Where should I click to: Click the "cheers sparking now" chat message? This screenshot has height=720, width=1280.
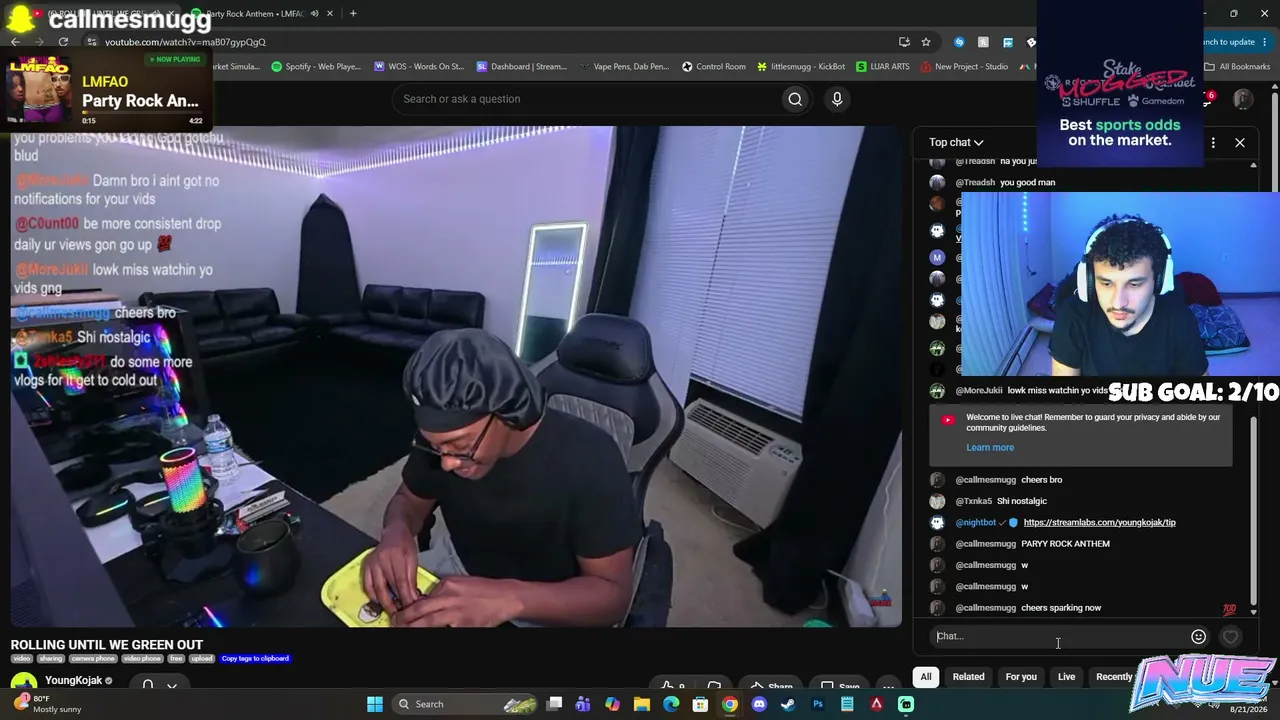coord(1061,608)
